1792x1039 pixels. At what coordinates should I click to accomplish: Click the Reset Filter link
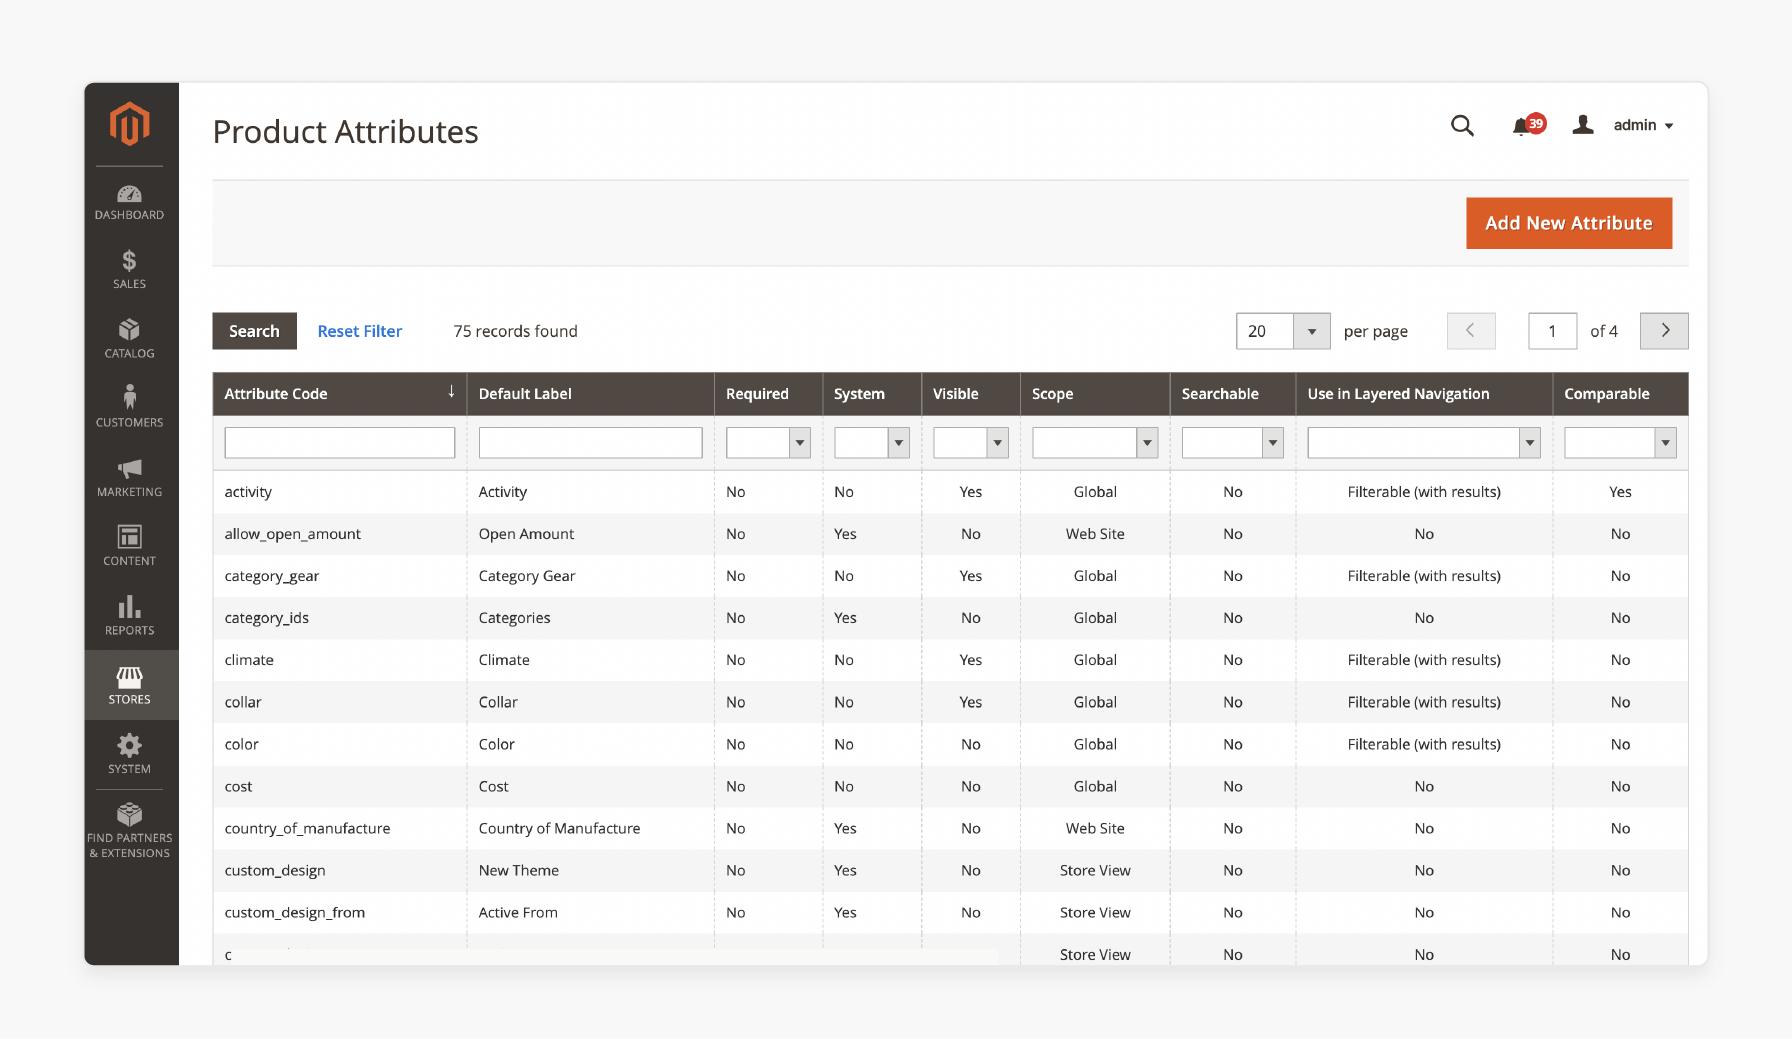[360, 331]
